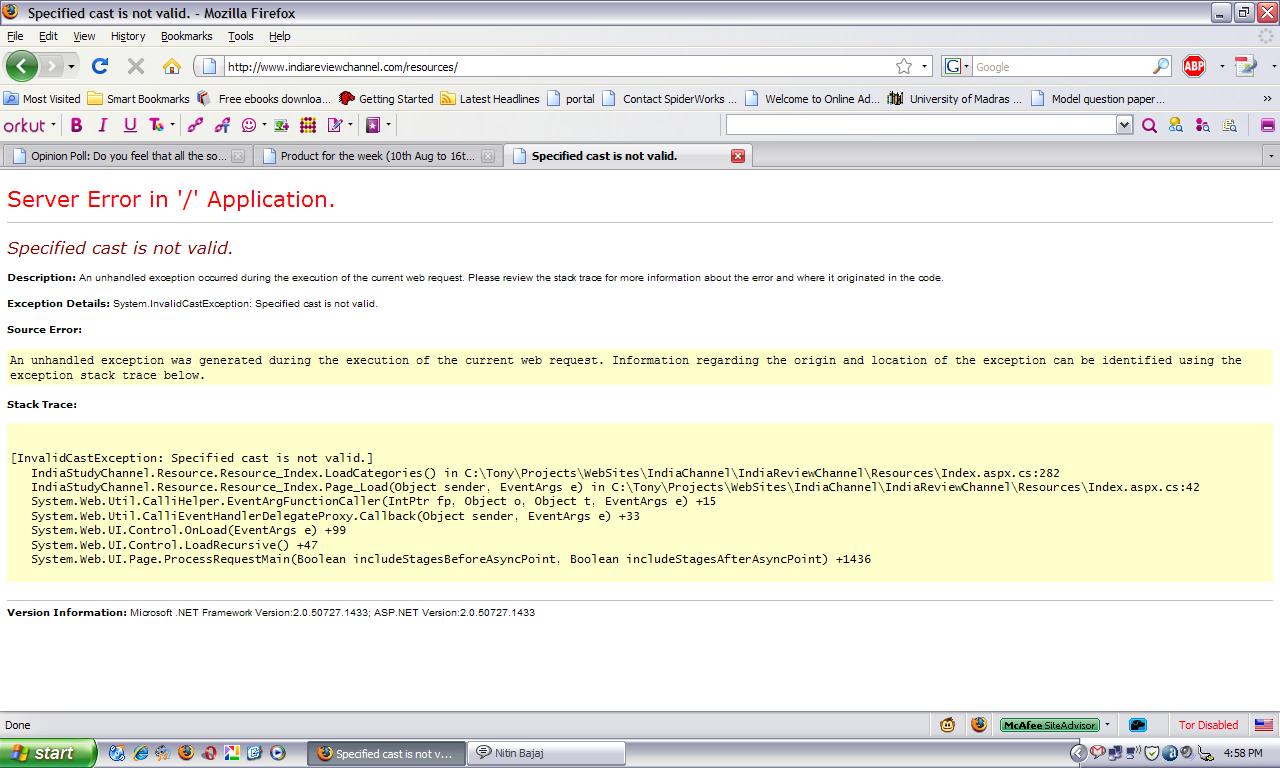Open the orkut toolbar search combo box dropdown
Image resolution: width=1280 pixels, height=768 pixels.
tap(1124, 125)
